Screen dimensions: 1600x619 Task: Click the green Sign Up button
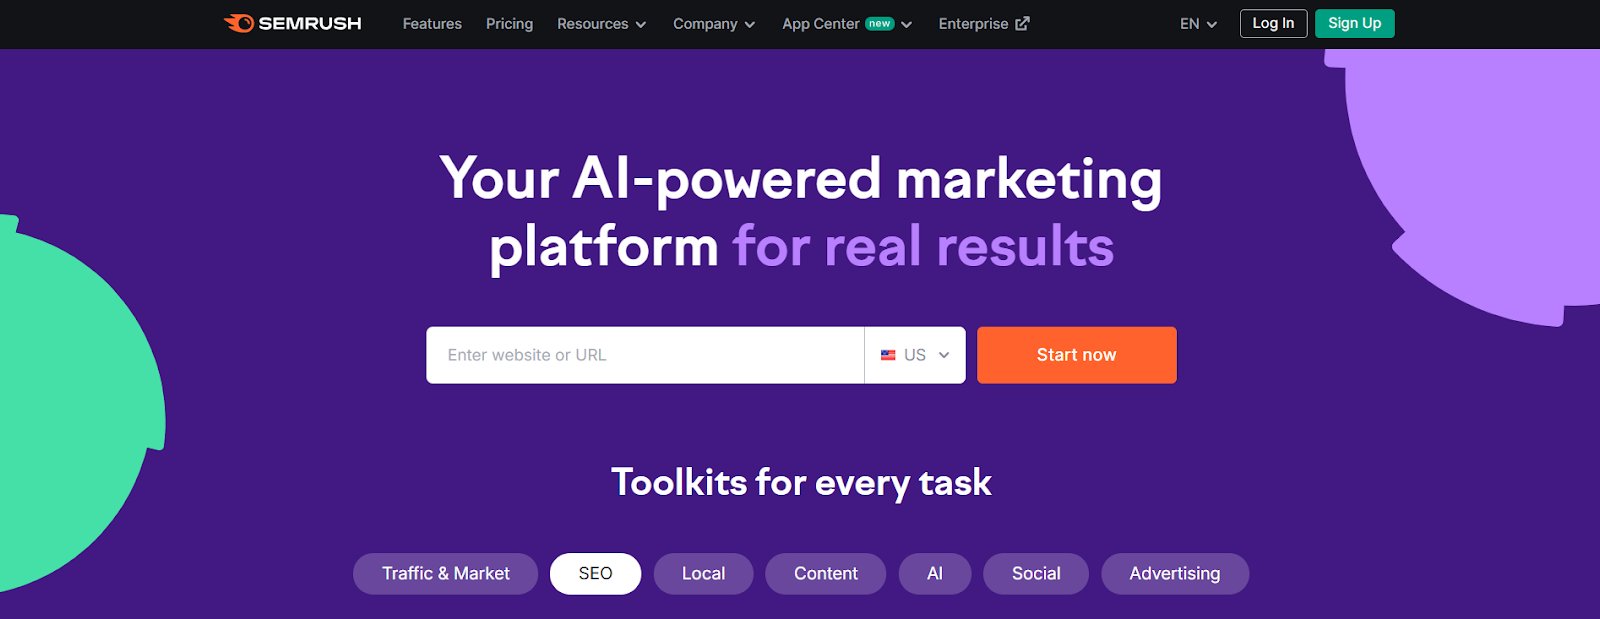pos(1354,24)
